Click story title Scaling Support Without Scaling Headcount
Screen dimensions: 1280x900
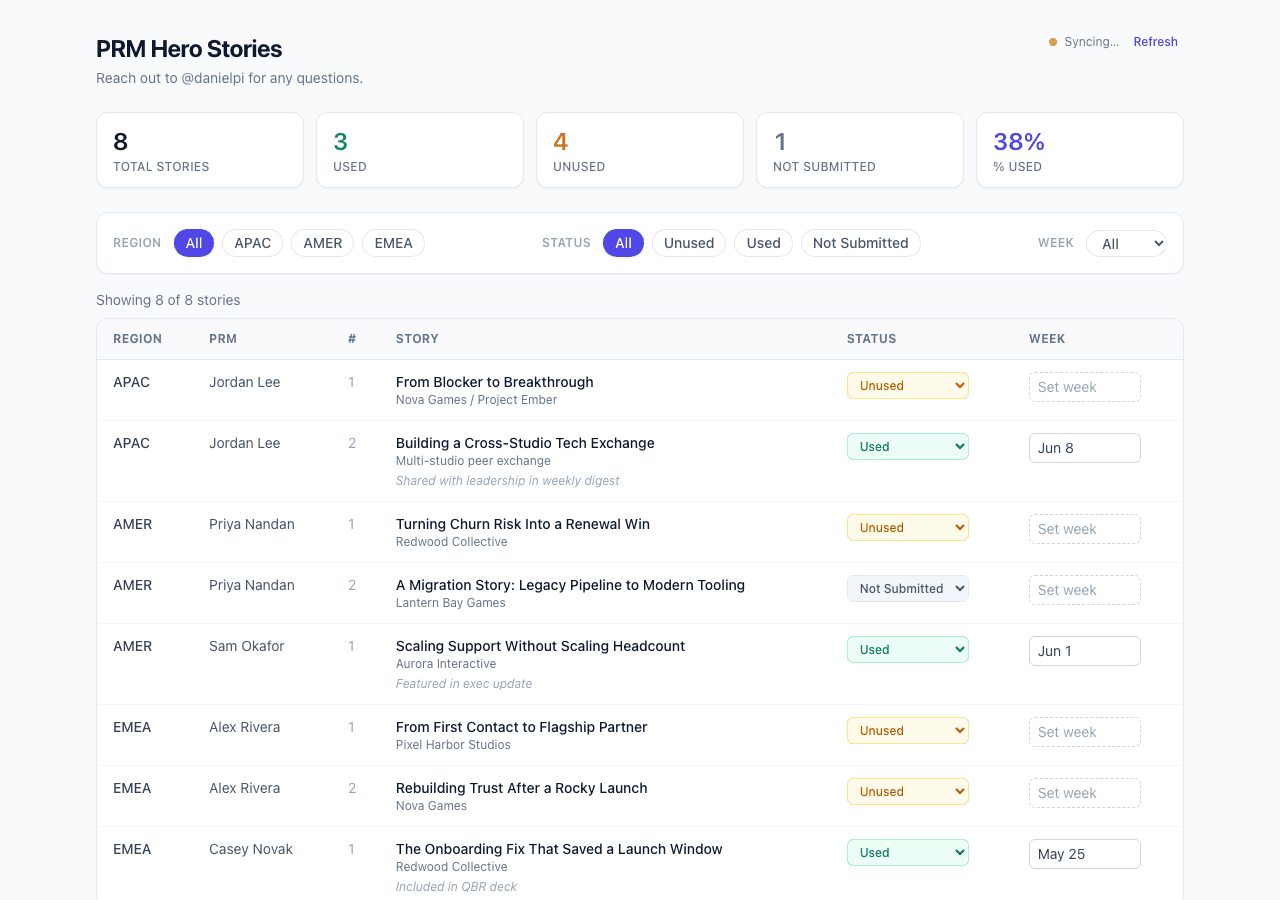[540, 646]
